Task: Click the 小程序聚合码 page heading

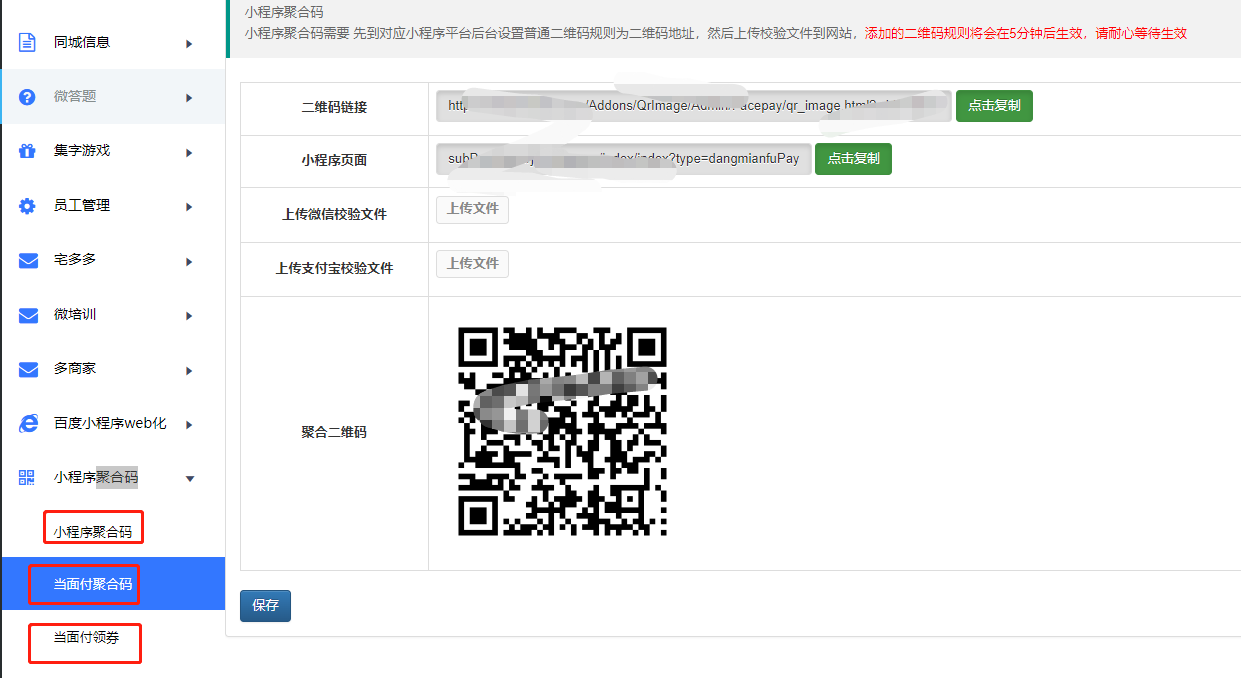Action: pyautogui.click(x=284, y=13)
